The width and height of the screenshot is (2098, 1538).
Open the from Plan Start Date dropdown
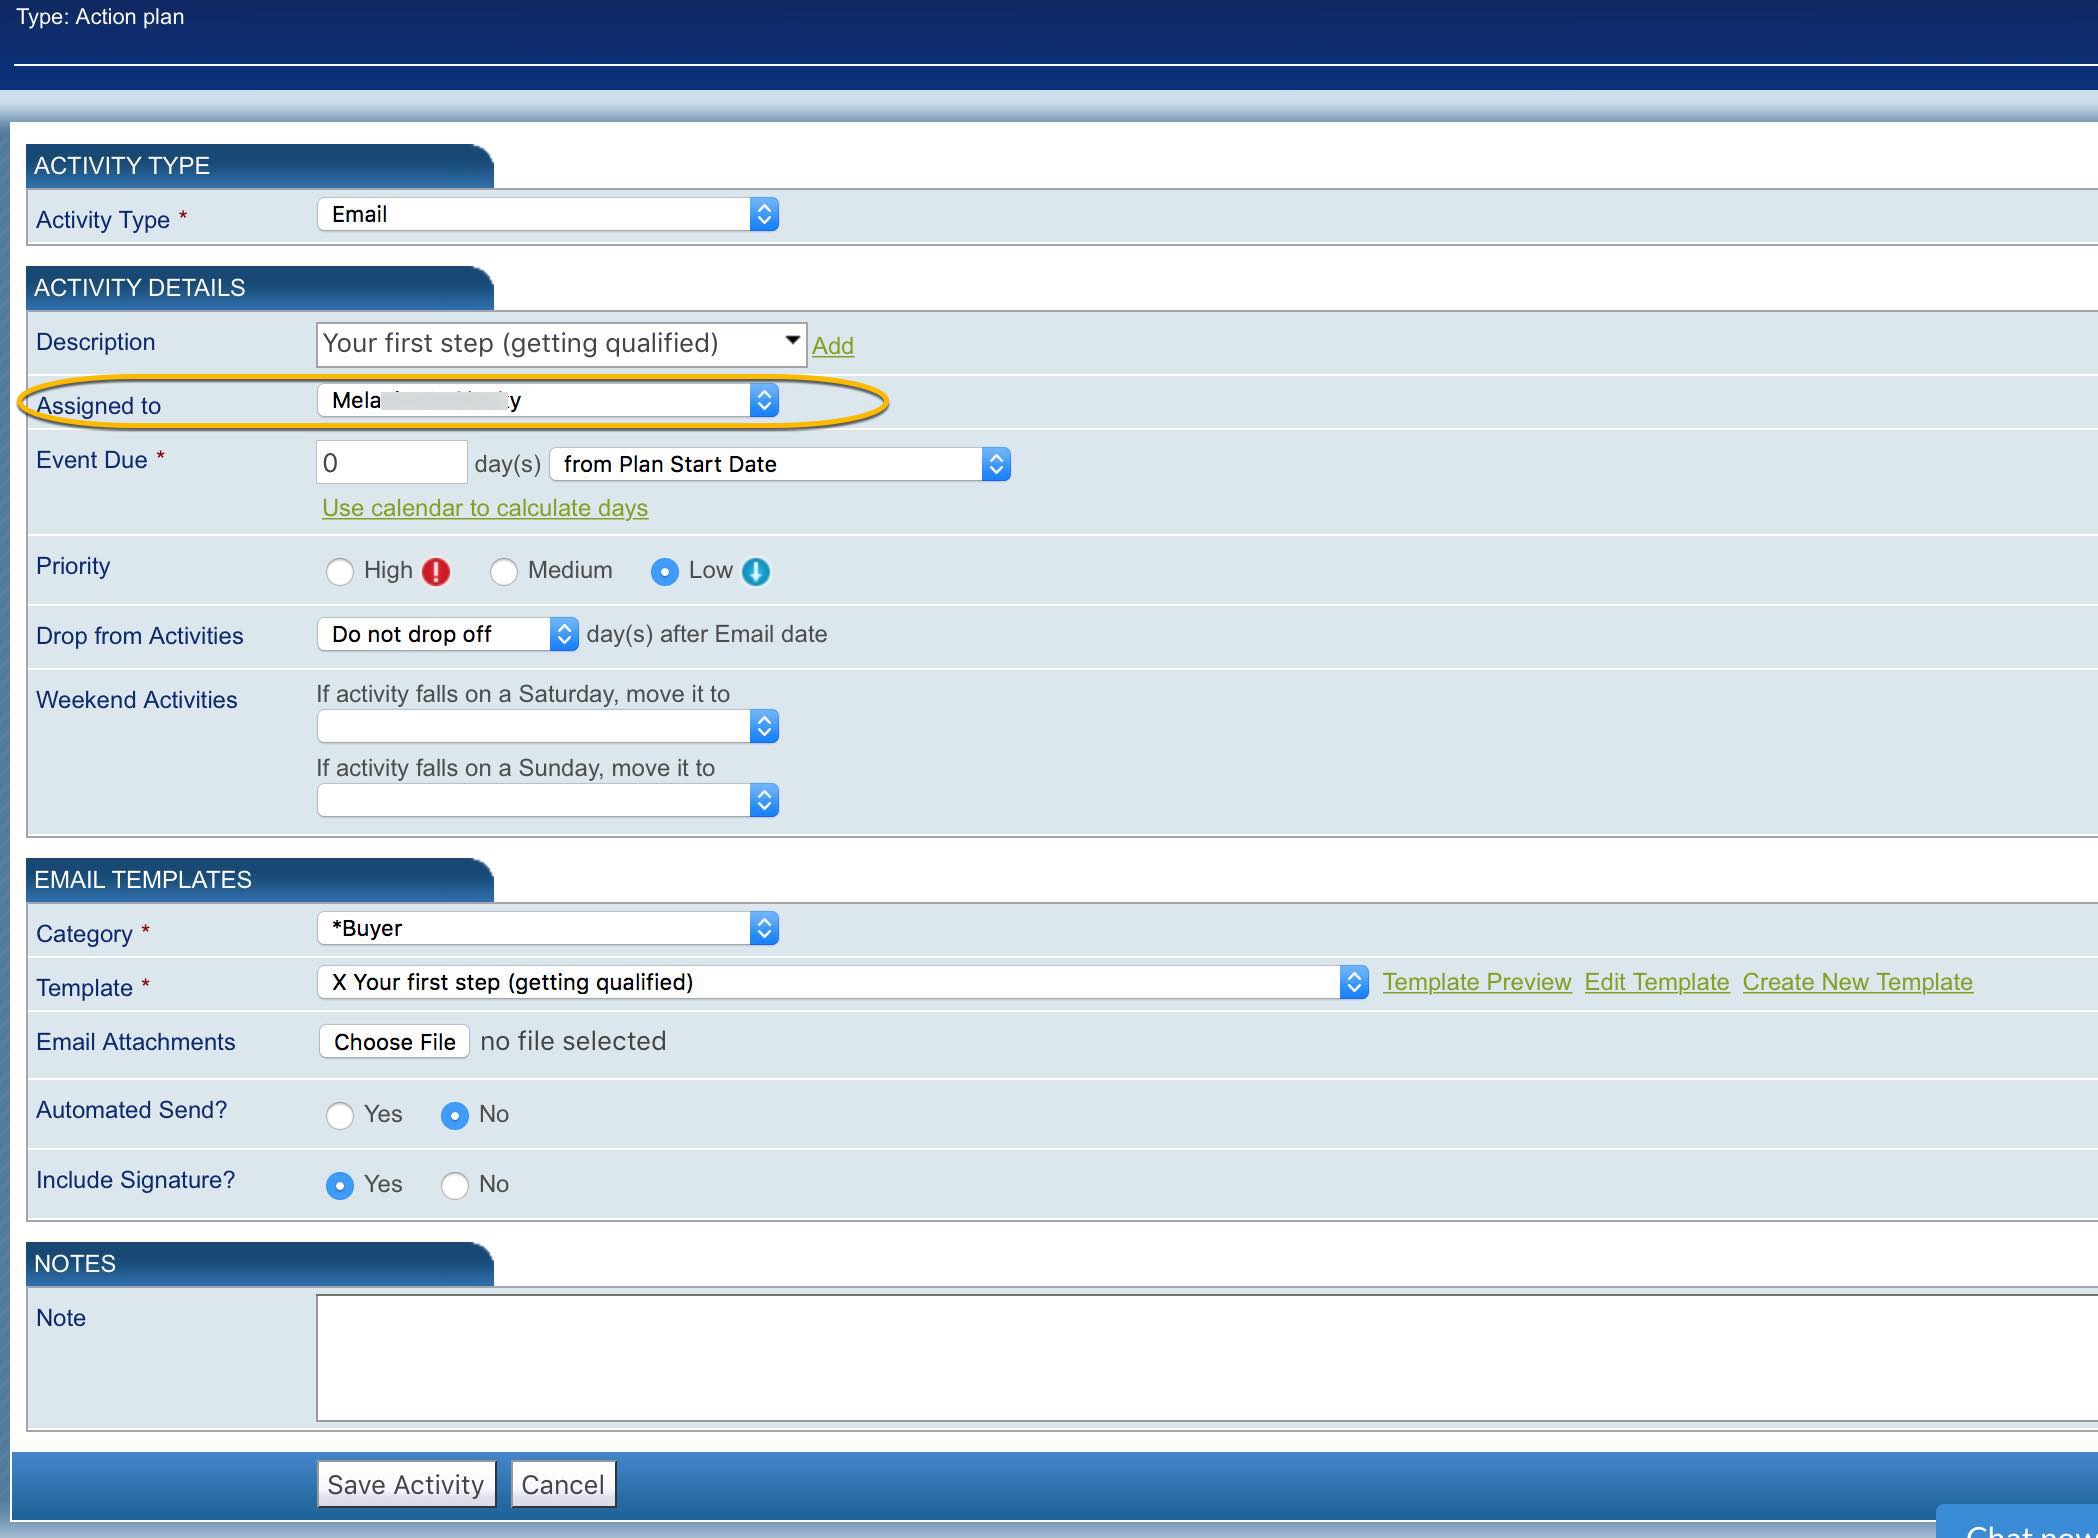780,464
